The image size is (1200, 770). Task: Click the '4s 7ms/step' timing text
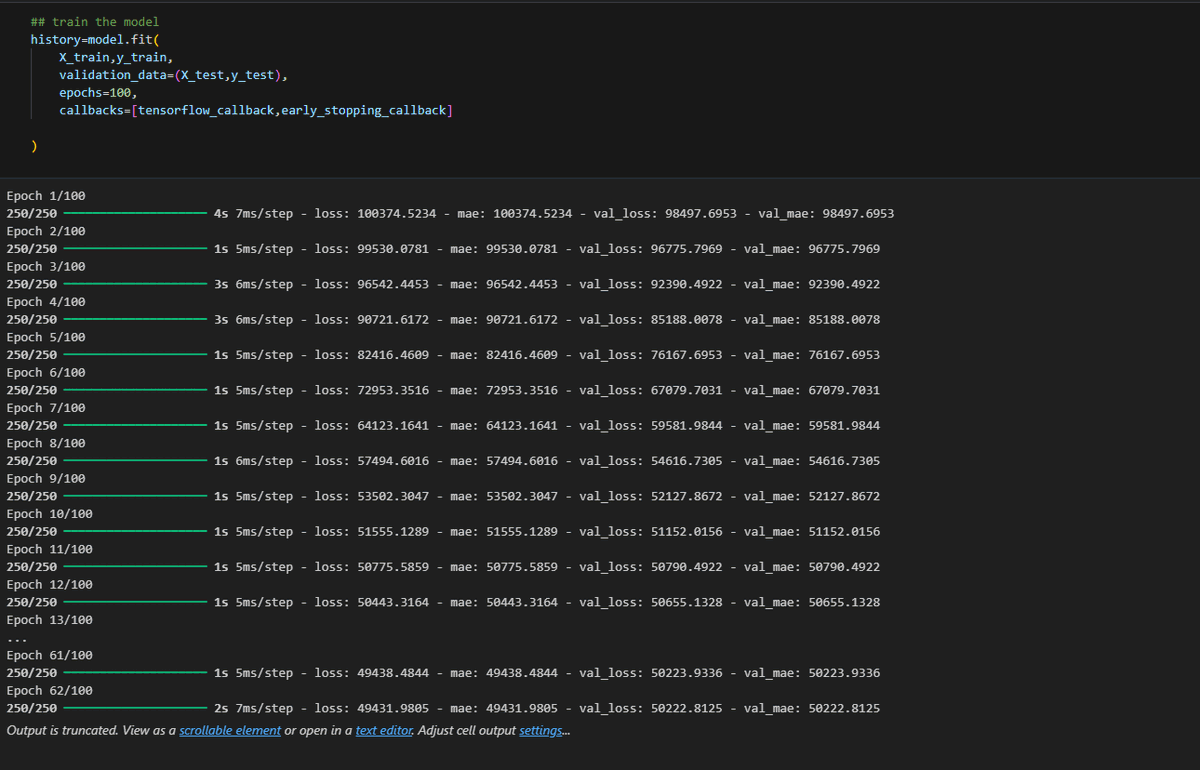(x=254, y=214)
